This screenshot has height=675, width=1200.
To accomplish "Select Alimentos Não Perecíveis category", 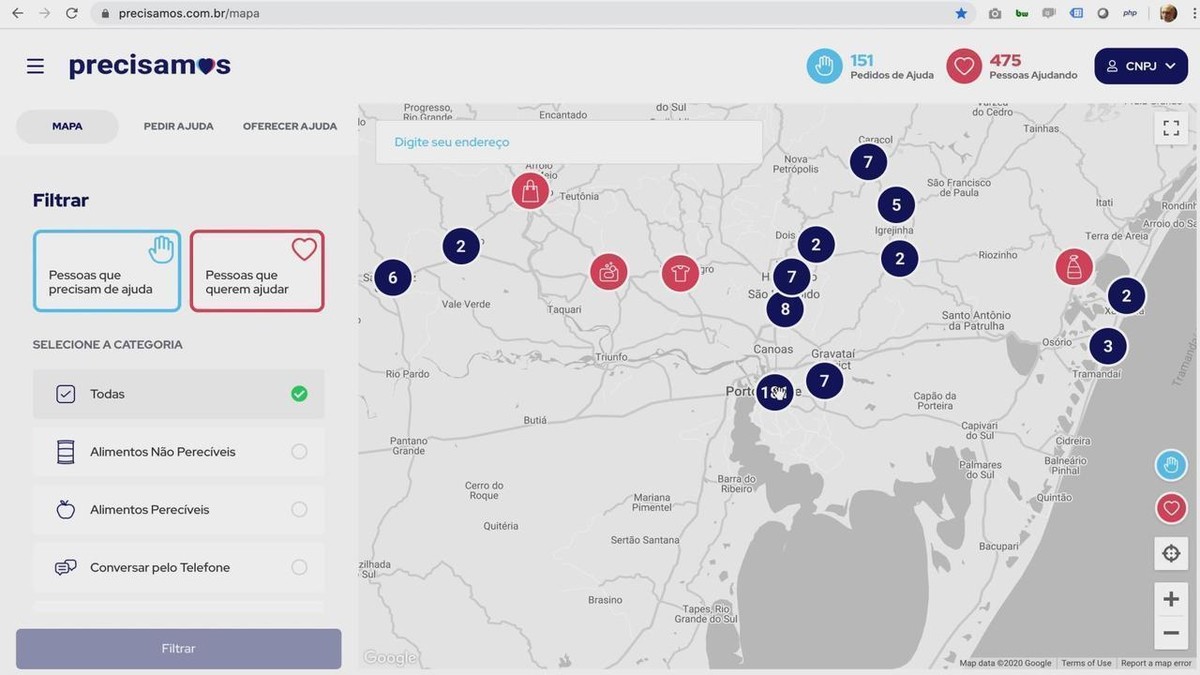I will [179, 452].
